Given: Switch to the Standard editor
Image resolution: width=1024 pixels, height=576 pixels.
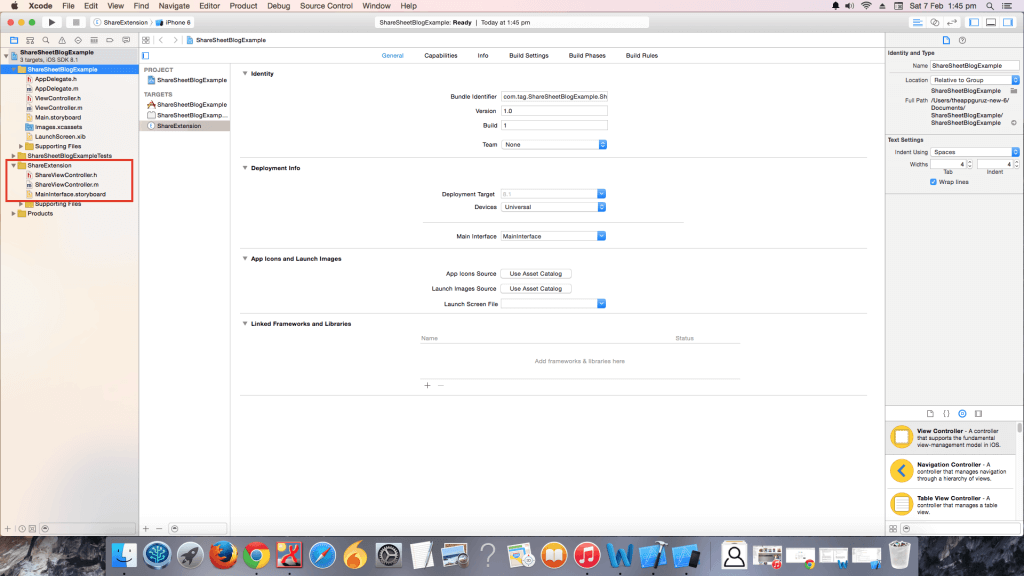Looking at the screenshot, I should 918,22.
